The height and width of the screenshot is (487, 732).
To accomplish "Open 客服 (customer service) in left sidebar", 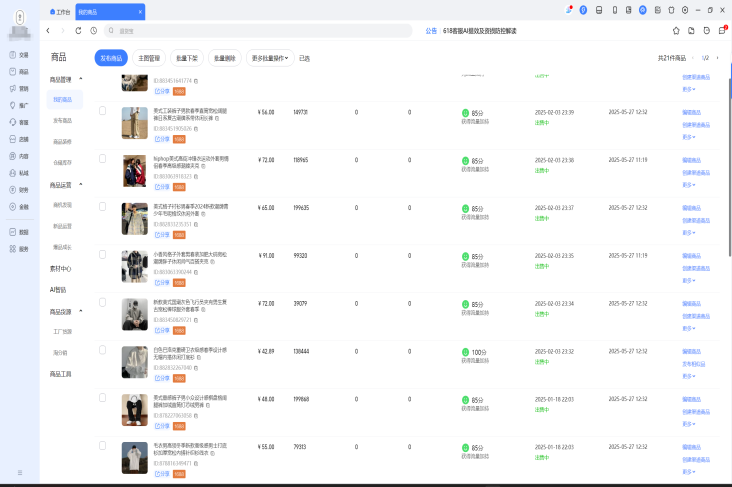I will coord(18,122).
